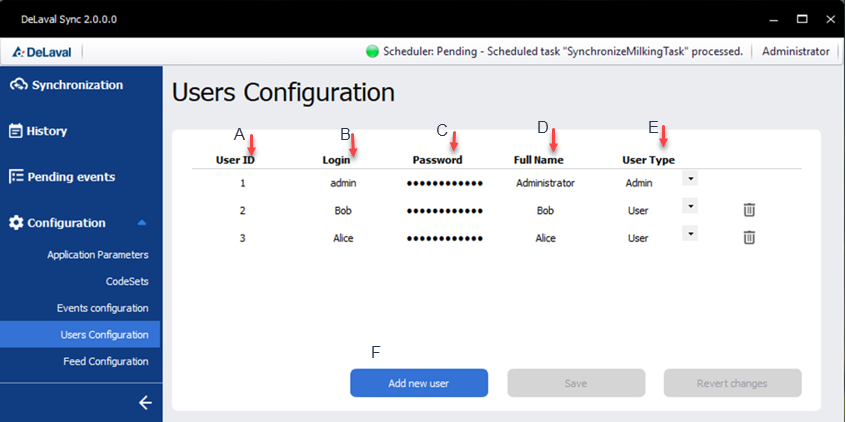Image resolution: width=846 pixels, height=422 pixels.
Task: Maximize the DeLaval Sync window
Action: coord(802,19)
